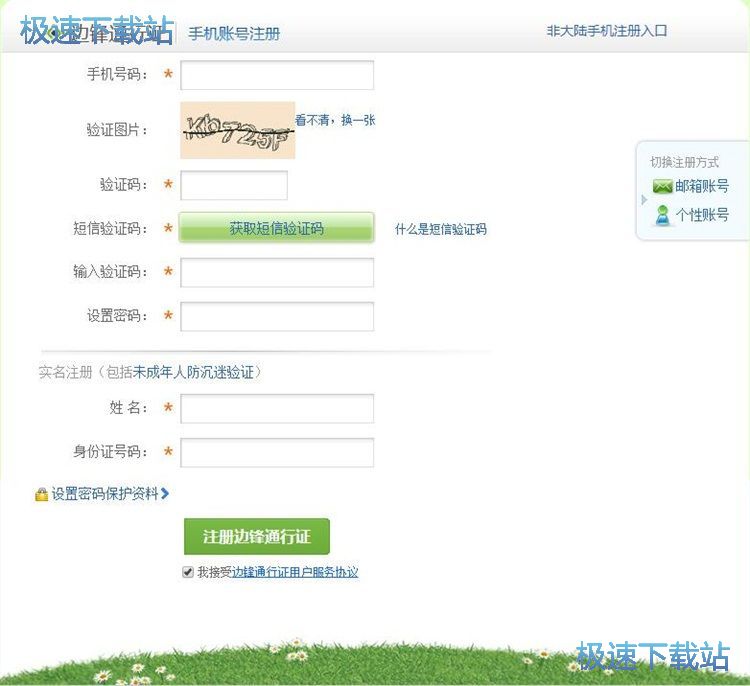Click the captcha verification image
This screenshot has width=750, height=686.
point(238,130)
